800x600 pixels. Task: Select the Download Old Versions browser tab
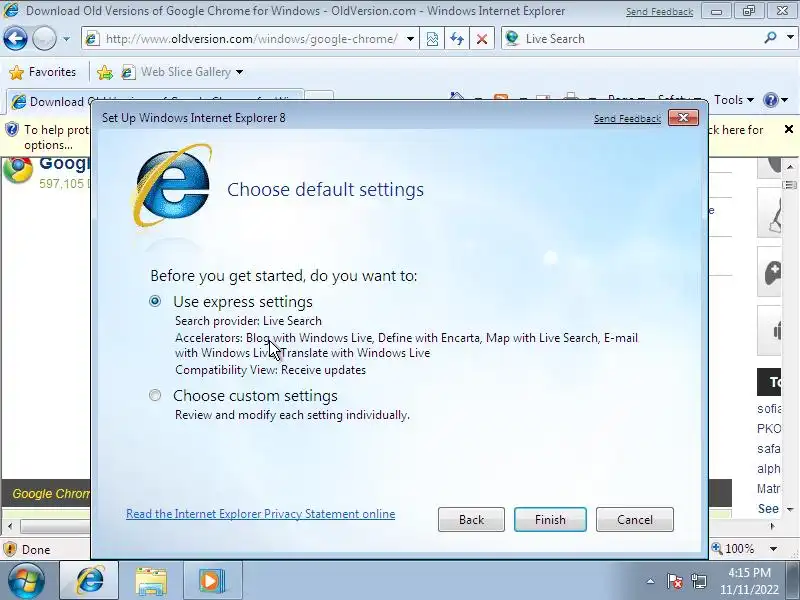click(x=155, y=101)
